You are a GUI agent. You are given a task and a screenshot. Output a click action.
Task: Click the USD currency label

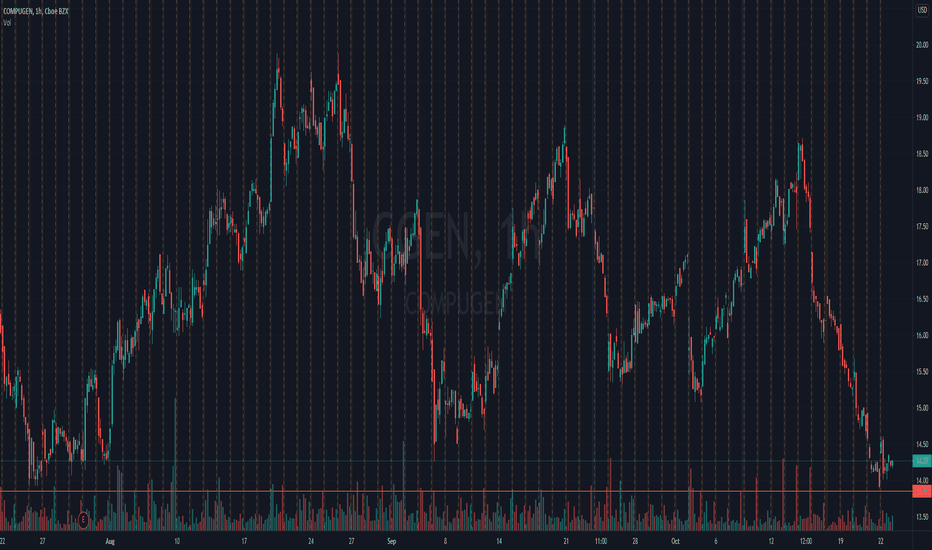pyautogui.click(x=922, y=11)
